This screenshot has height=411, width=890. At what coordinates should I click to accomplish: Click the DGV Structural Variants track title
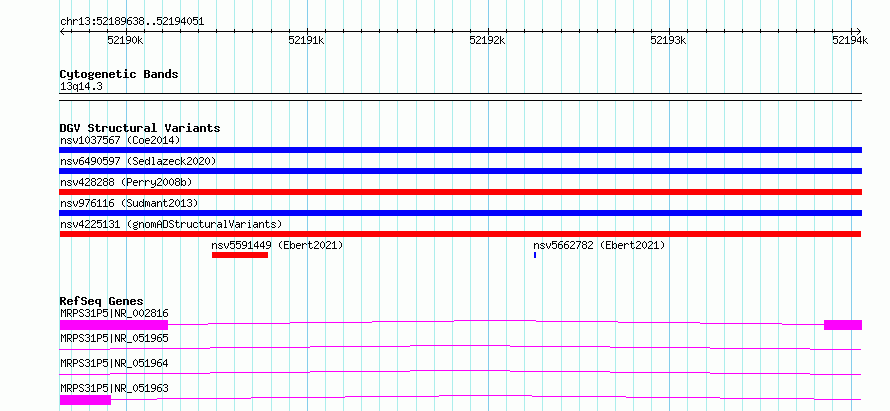point(140,128)
